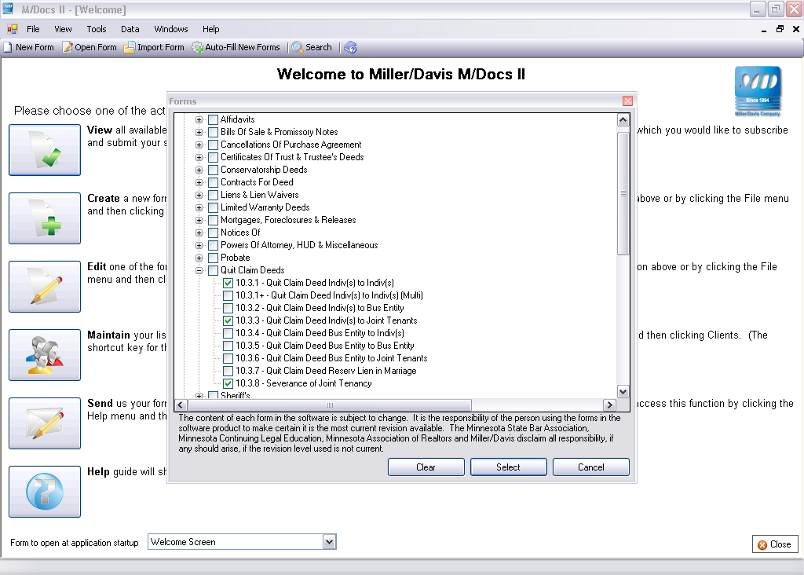Viewport: 804px width, 575px height.
Task: Click Auto-Fill New Forms toolbar button
Action: [236, 47]
